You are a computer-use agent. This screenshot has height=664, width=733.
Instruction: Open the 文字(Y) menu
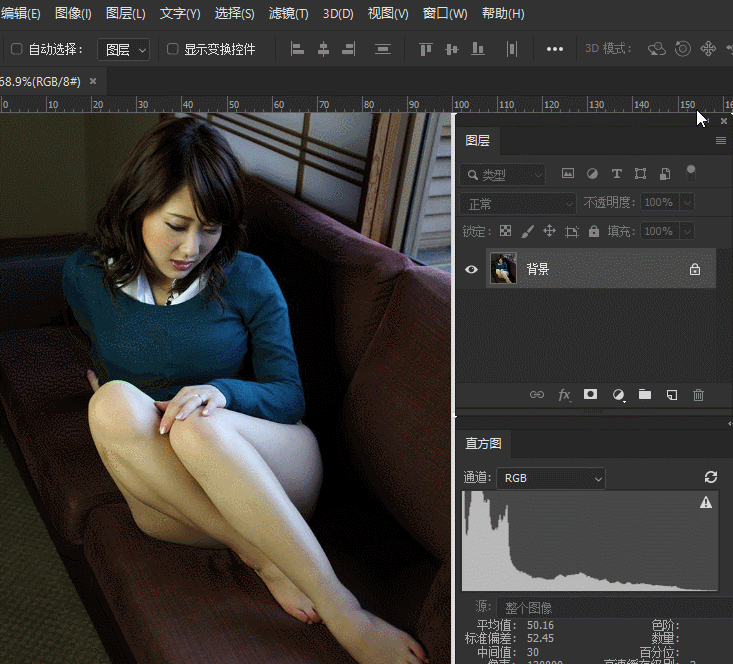(180, 14)
